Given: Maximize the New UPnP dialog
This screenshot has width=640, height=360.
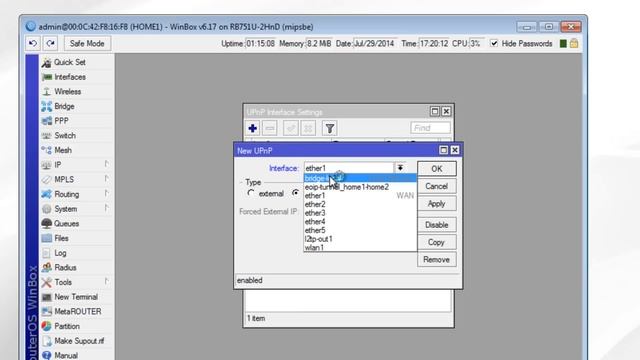Looking at the screenshot, I should point(444,150).
